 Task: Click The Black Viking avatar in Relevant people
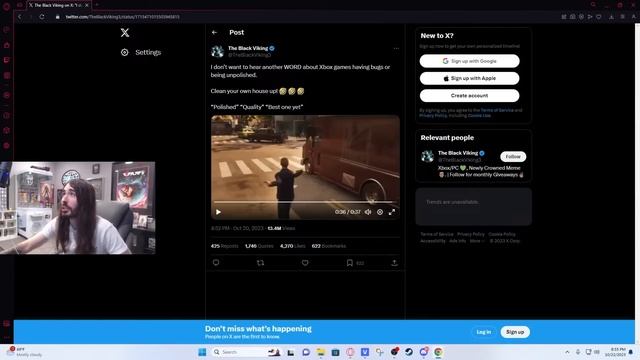tap(427, 156)
